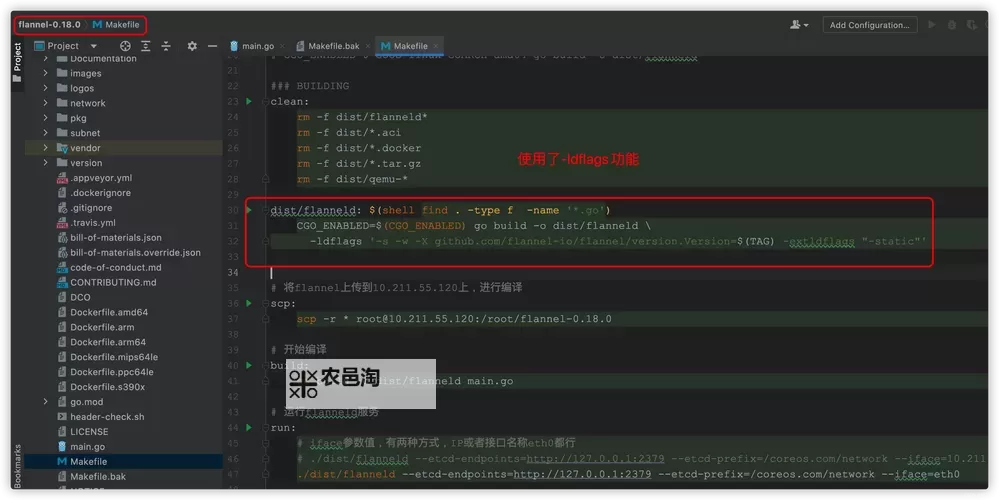The image size is (999, 500).
Task: Open the Project tool window side tab
Action: coord(17,62)
